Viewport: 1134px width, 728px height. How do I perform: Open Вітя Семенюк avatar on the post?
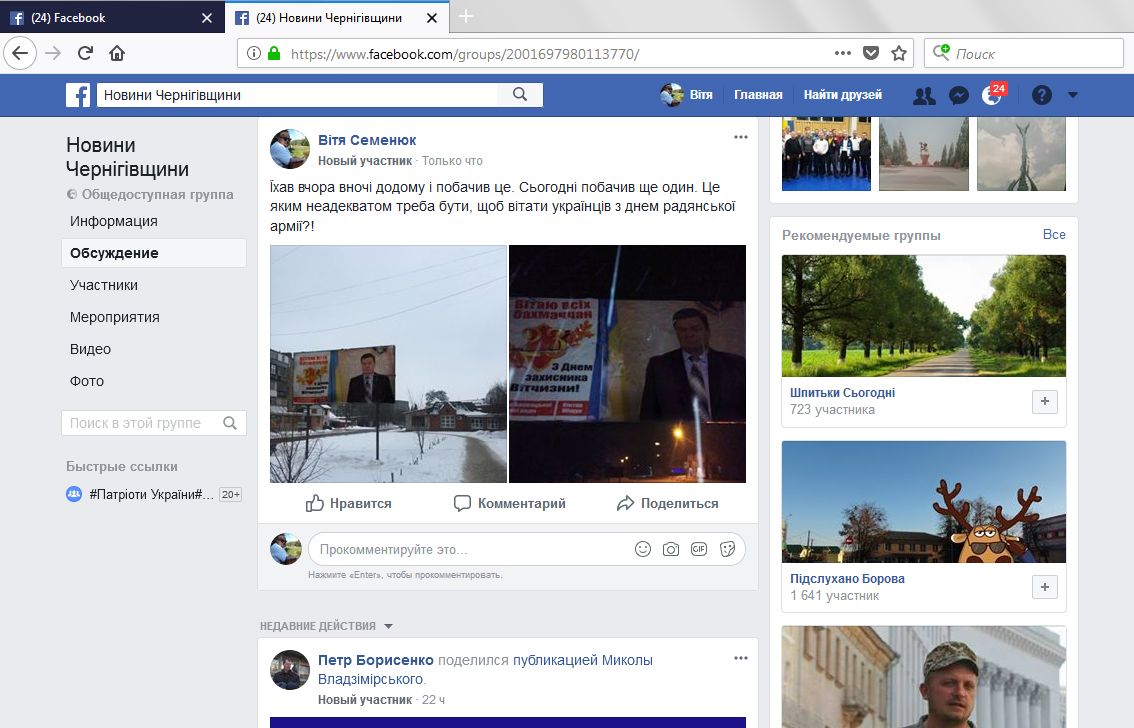(290, 149)
